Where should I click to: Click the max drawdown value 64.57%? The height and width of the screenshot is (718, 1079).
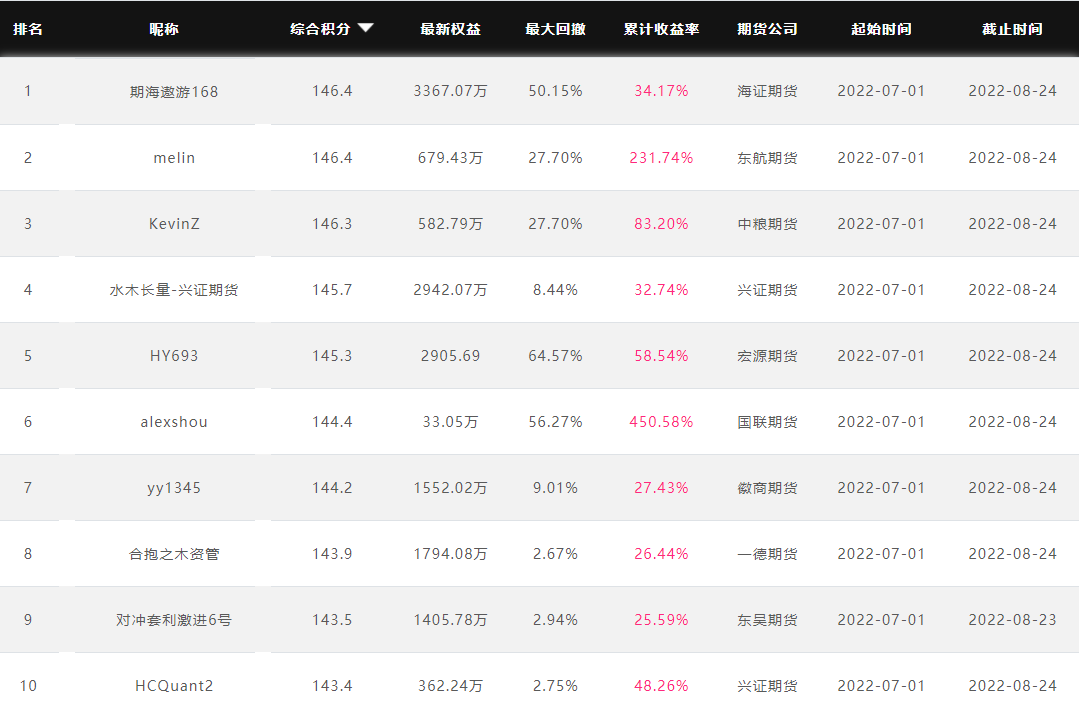(555, 356)
